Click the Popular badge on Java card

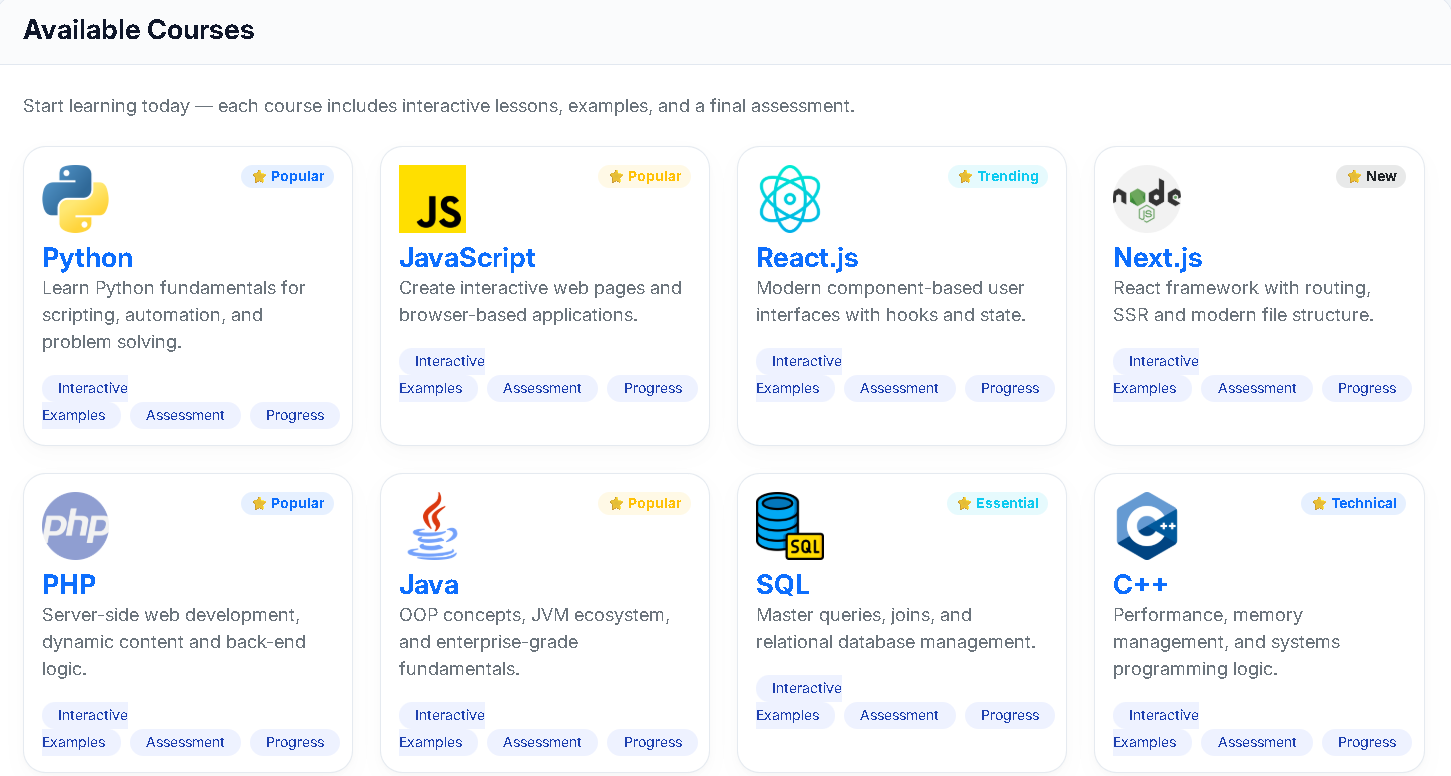click(645, 503)
